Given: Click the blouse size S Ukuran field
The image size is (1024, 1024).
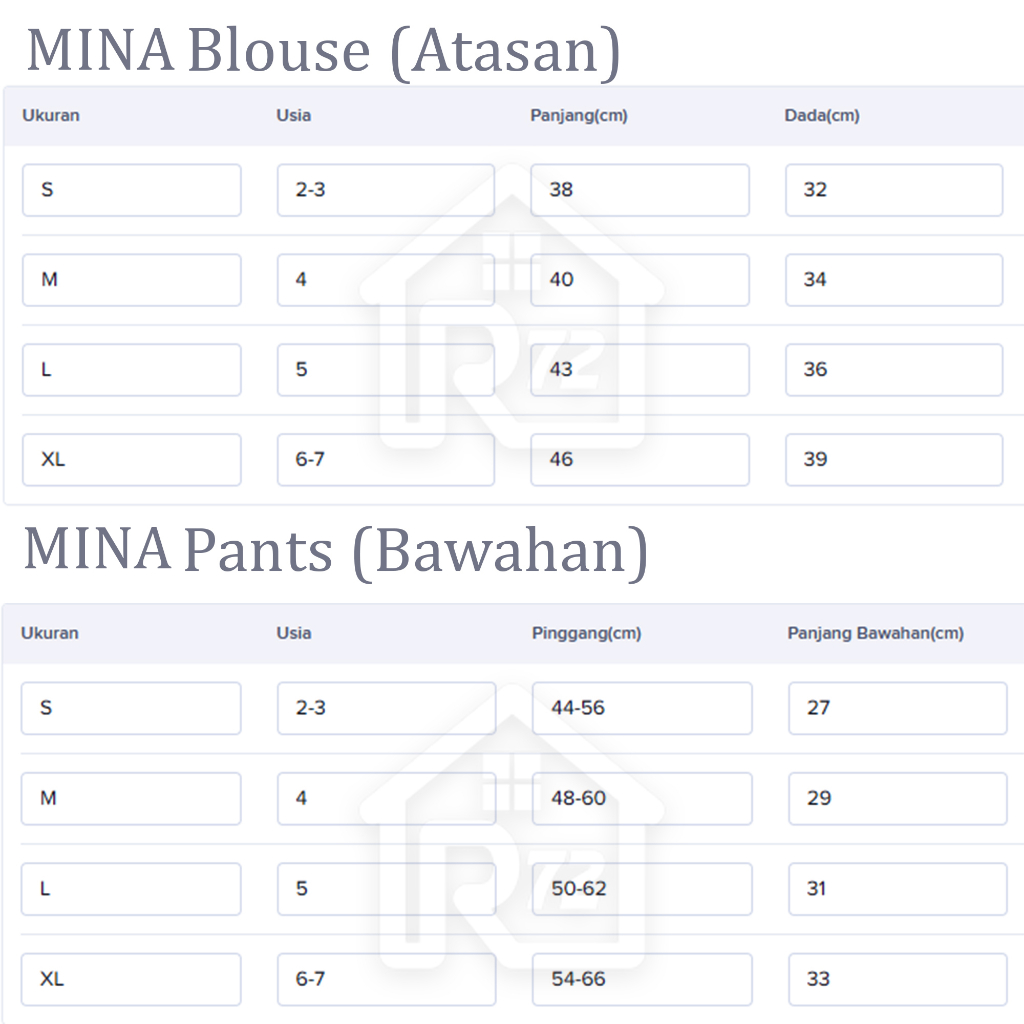Looking at the screenshot, I should [x=131, y=190].
